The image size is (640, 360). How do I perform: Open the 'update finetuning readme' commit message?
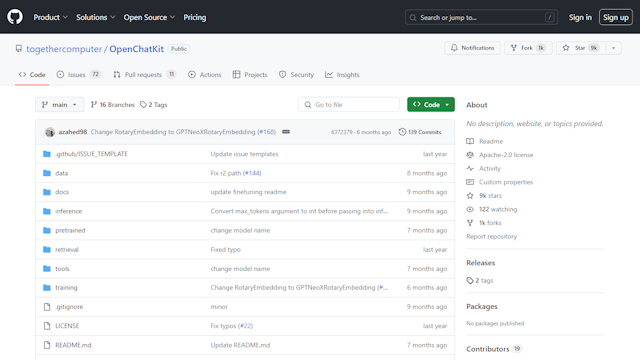[248, 192]
